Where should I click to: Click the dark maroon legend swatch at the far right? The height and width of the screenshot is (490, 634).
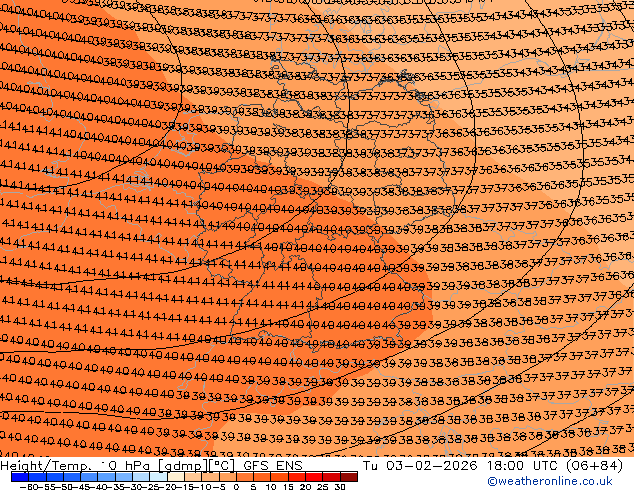point(349,477)
